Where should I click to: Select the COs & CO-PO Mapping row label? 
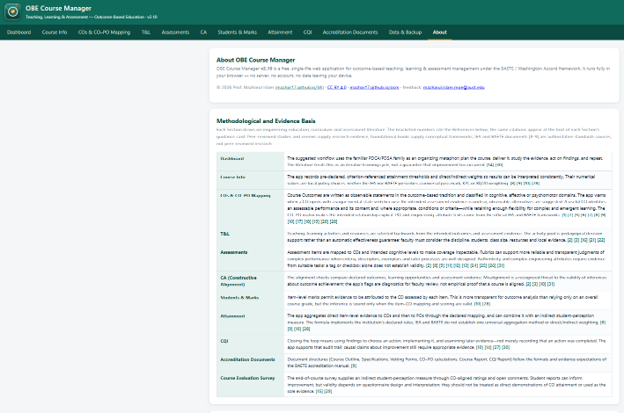click(246, 195)
